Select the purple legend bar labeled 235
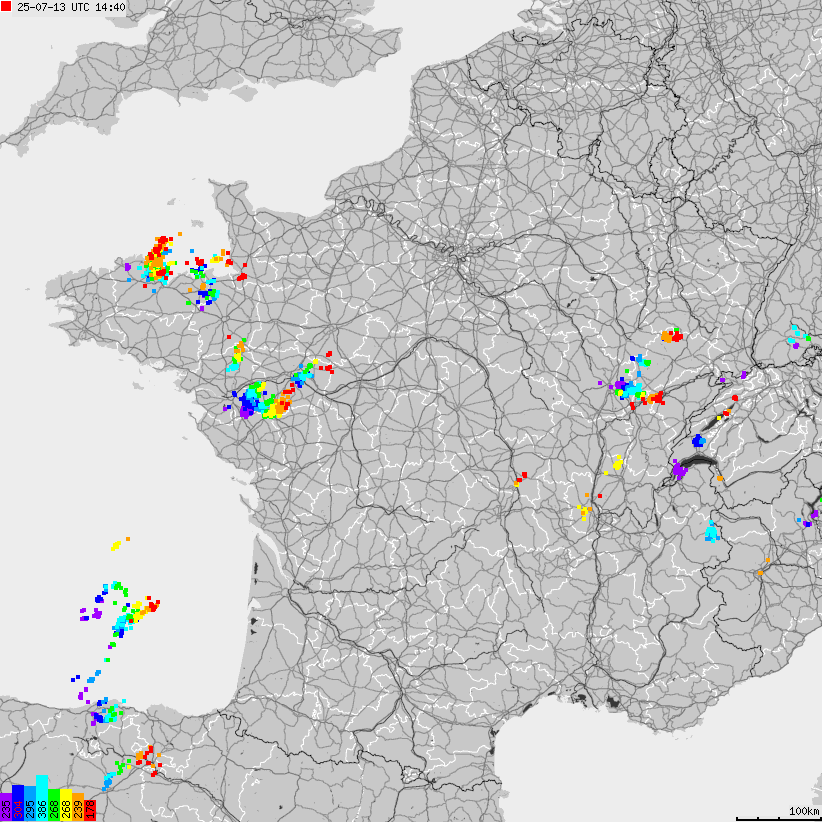This screenshot has width=822, height=822. pos(6,807)
